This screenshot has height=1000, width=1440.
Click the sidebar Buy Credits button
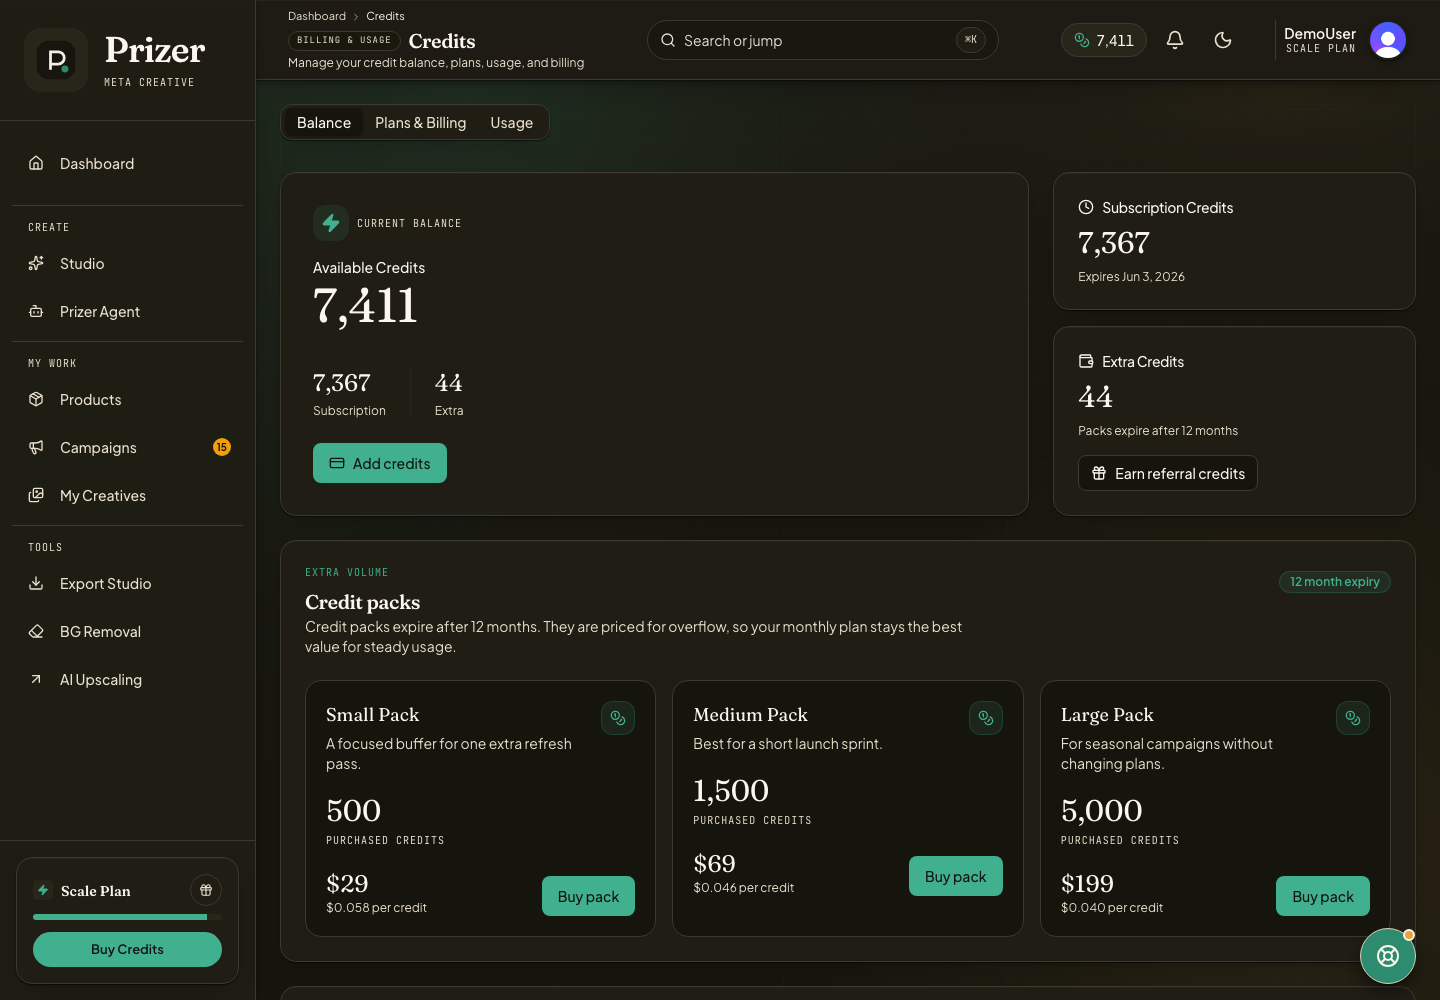127,949
